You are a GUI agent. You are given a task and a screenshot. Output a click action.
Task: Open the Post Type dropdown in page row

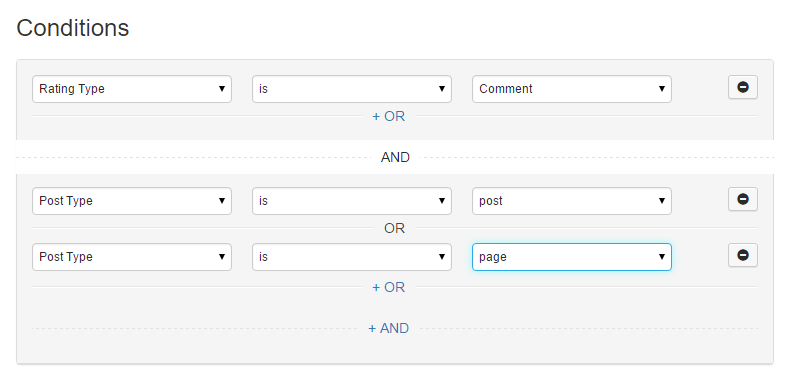pyautogui.click(x=132, y=257)
